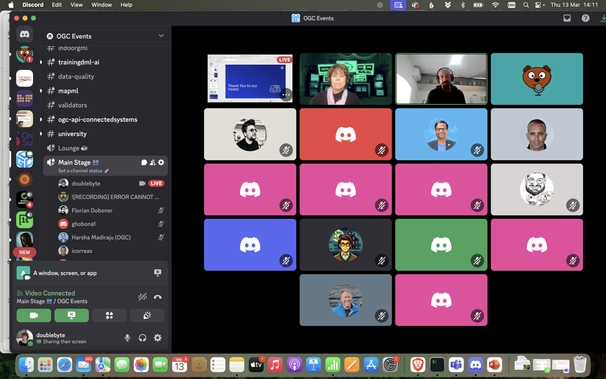Select man with headphones video tile
Image resolution: width=606 pixels, height=379 pixels.
(441, 79)
